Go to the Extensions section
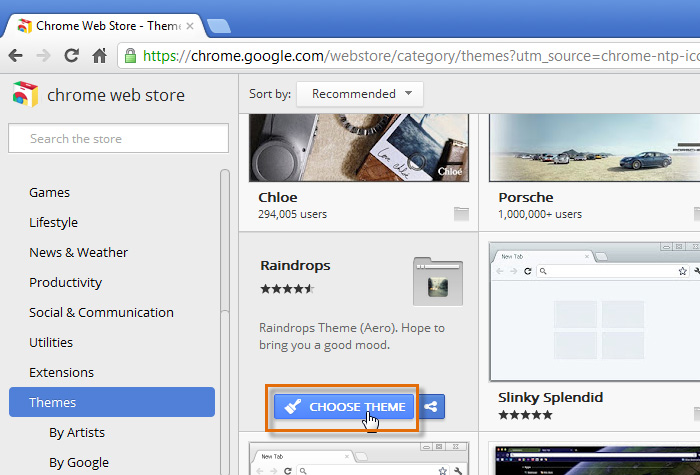Viewport: 700px width, 475px height. point(62,372)
